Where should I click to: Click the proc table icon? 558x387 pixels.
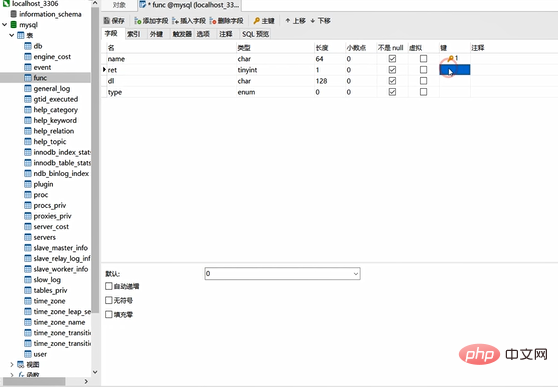[28, 195]
